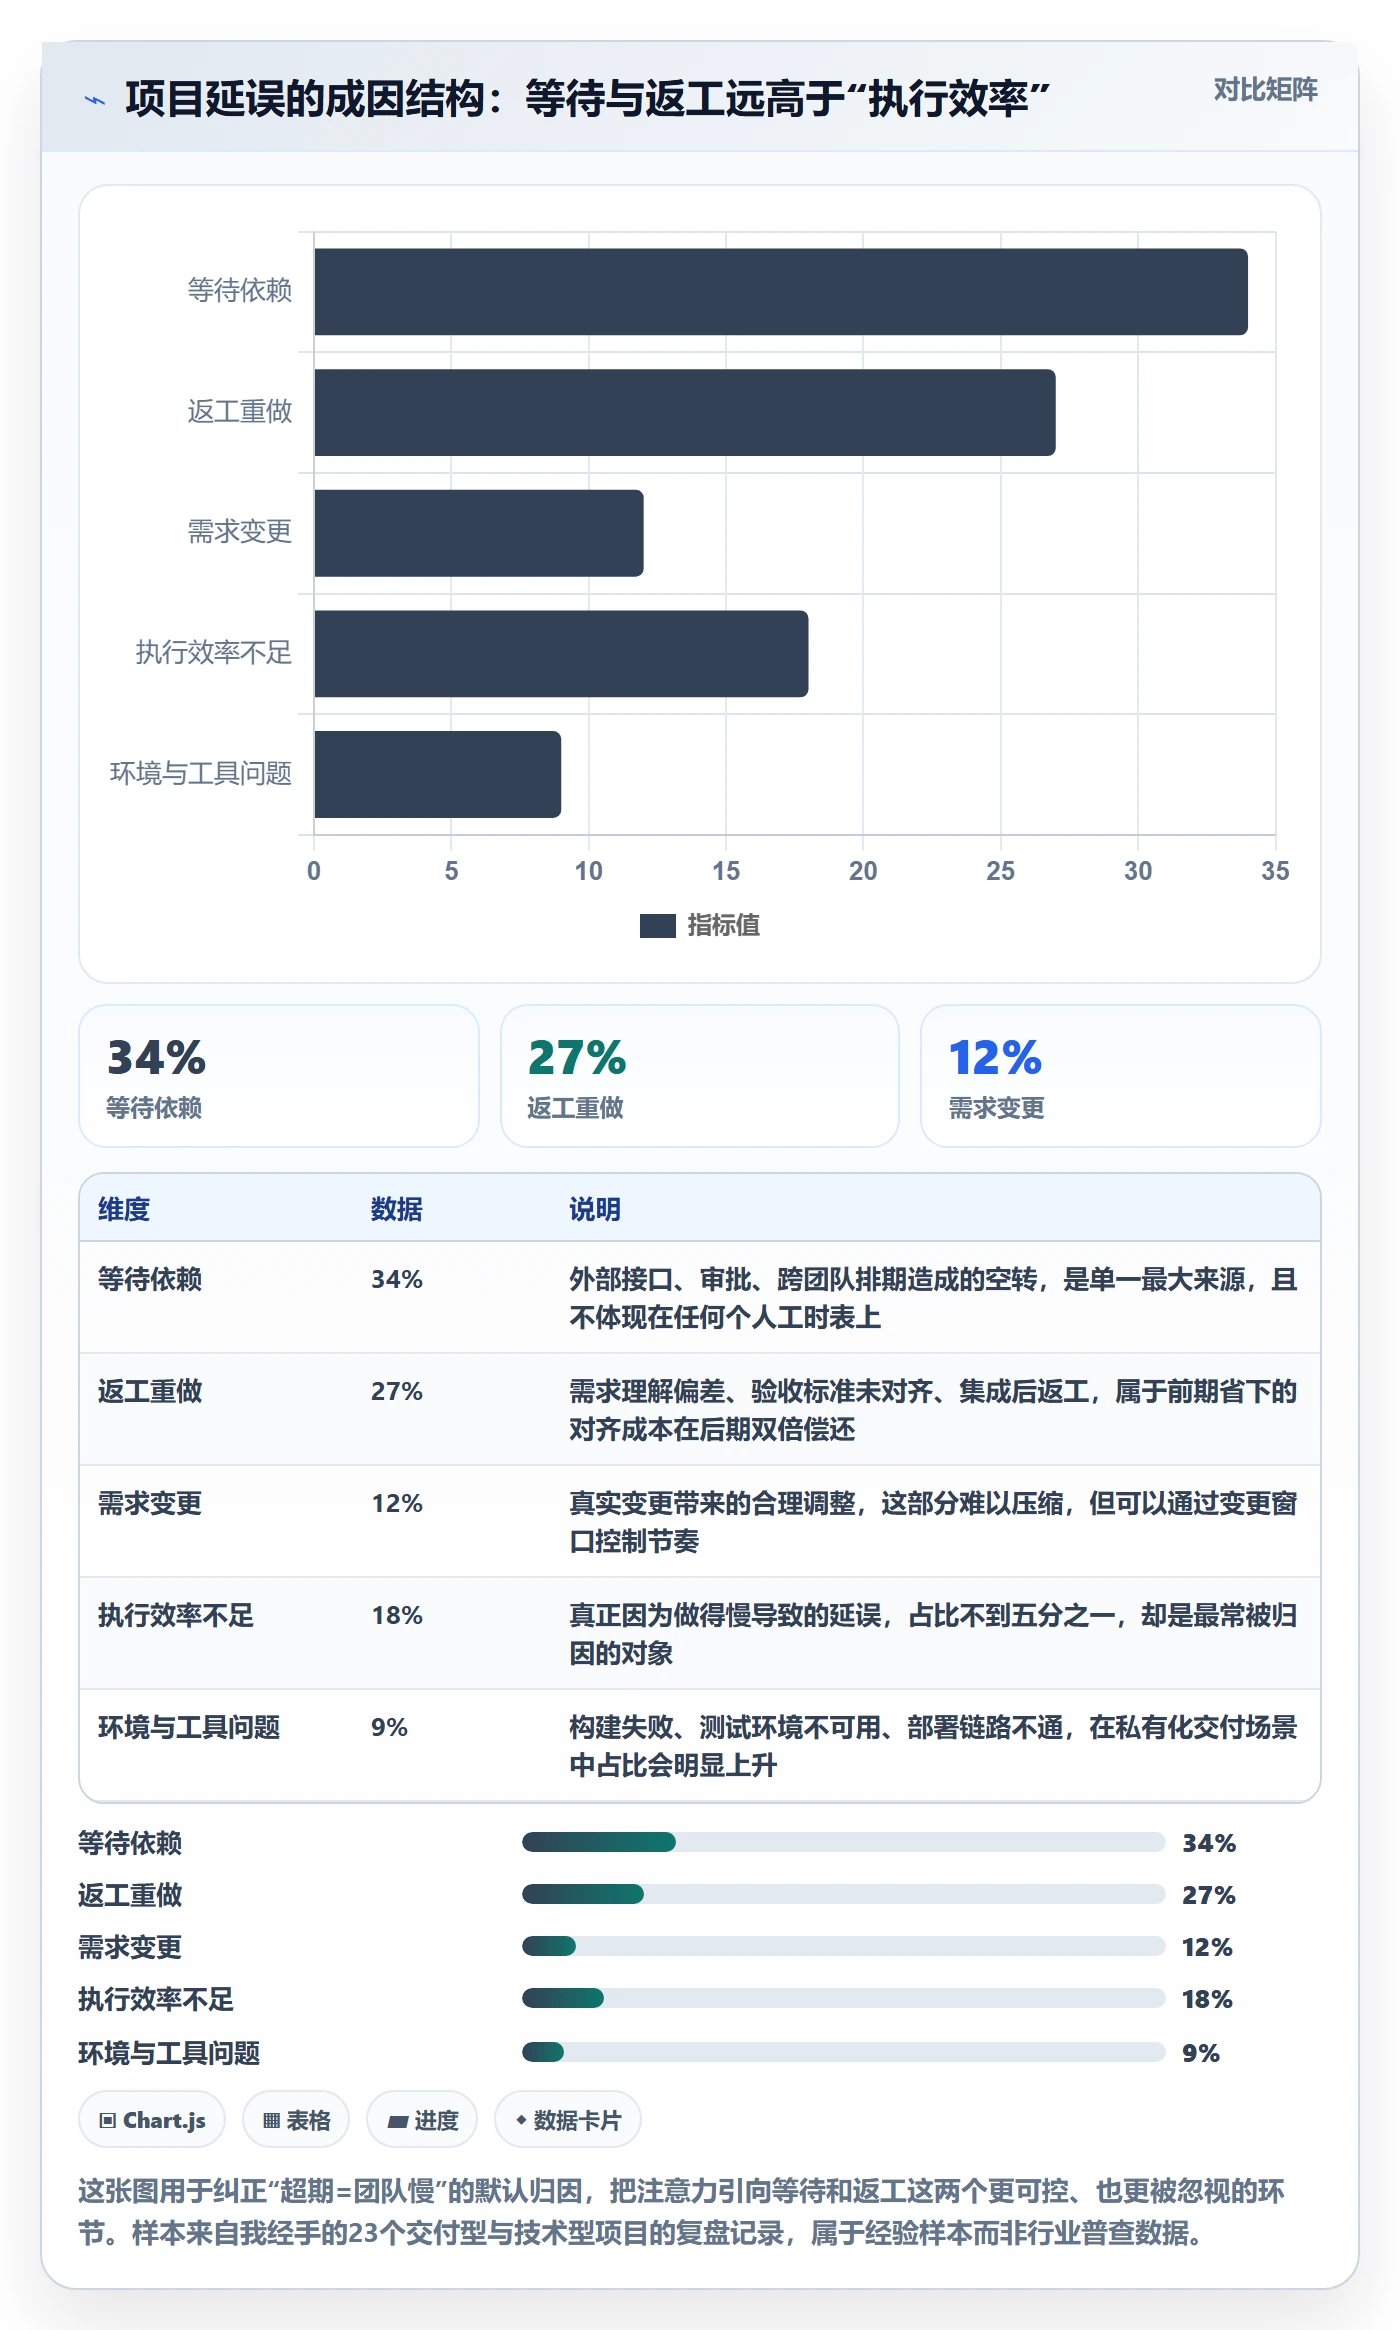Click the 9% cell in table
The image size is (1400, 2330).
(389, 1727)
